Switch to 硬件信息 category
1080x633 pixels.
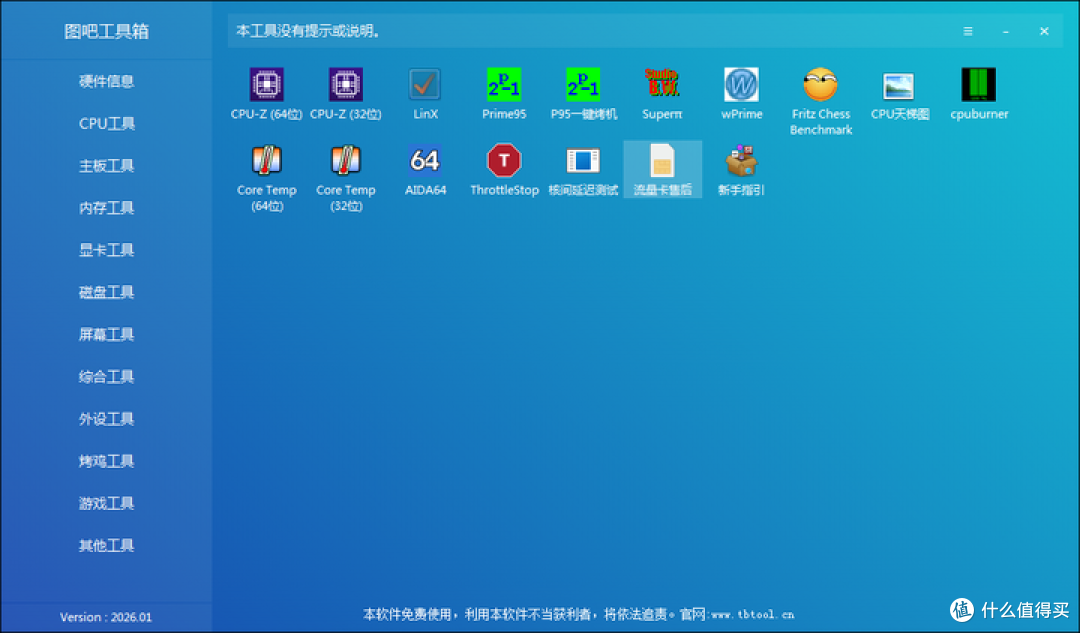106,81
